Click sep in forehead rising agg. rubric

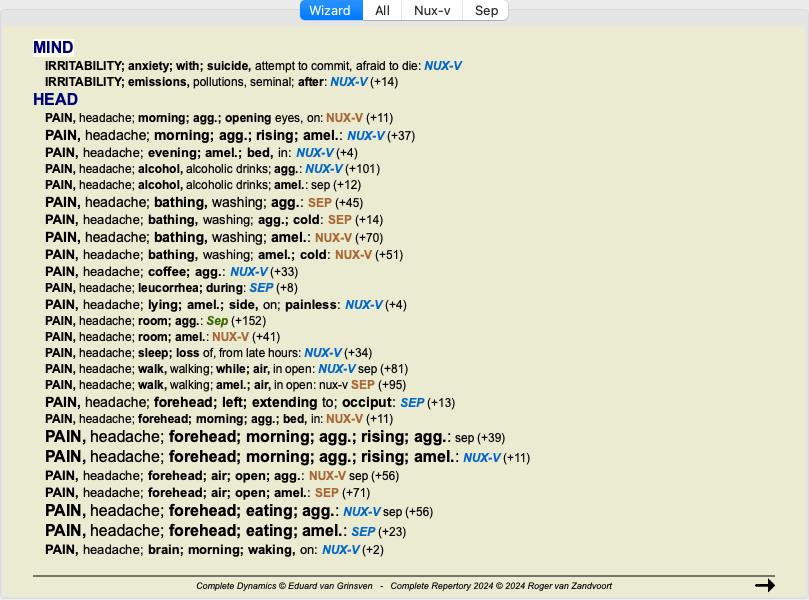[x=464, y=438]
